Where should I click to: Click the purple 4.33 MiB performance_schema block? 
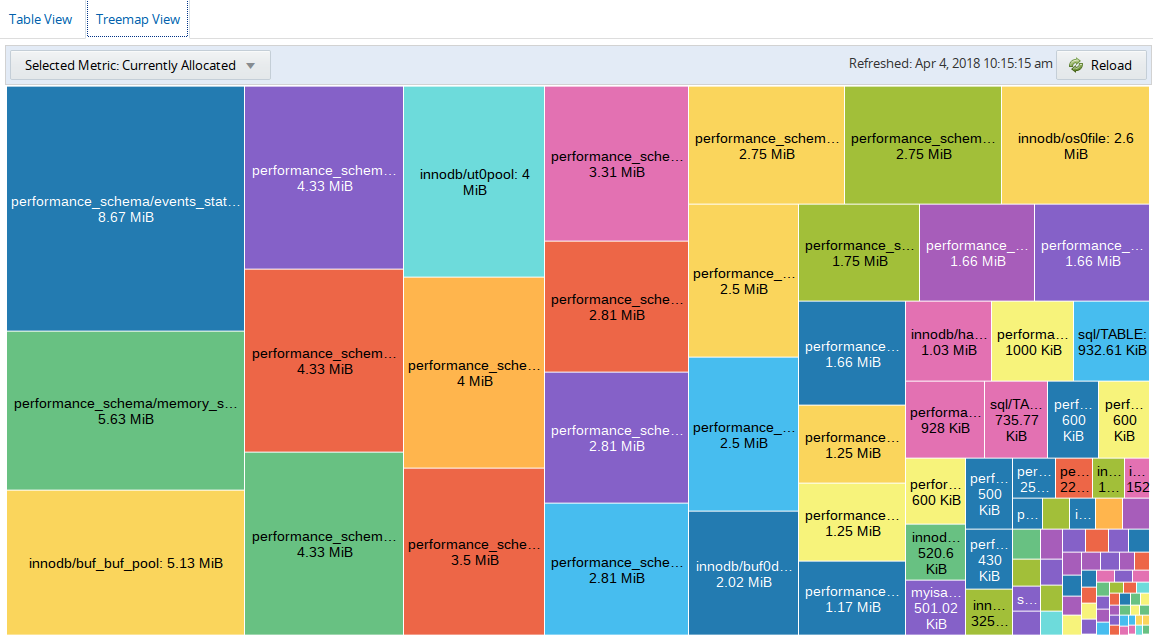pos(324,178)
